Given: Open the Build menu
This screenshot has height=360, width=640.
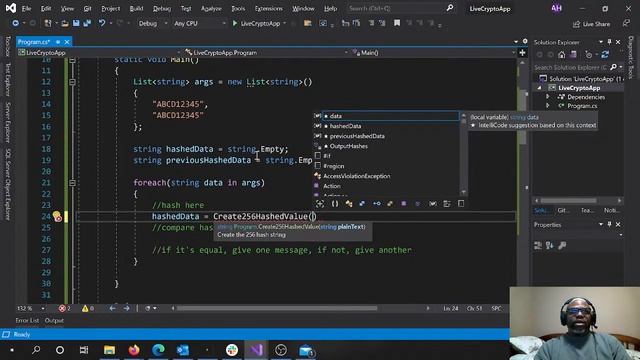Looking at the screenshot, I should [x=136, y=8].
